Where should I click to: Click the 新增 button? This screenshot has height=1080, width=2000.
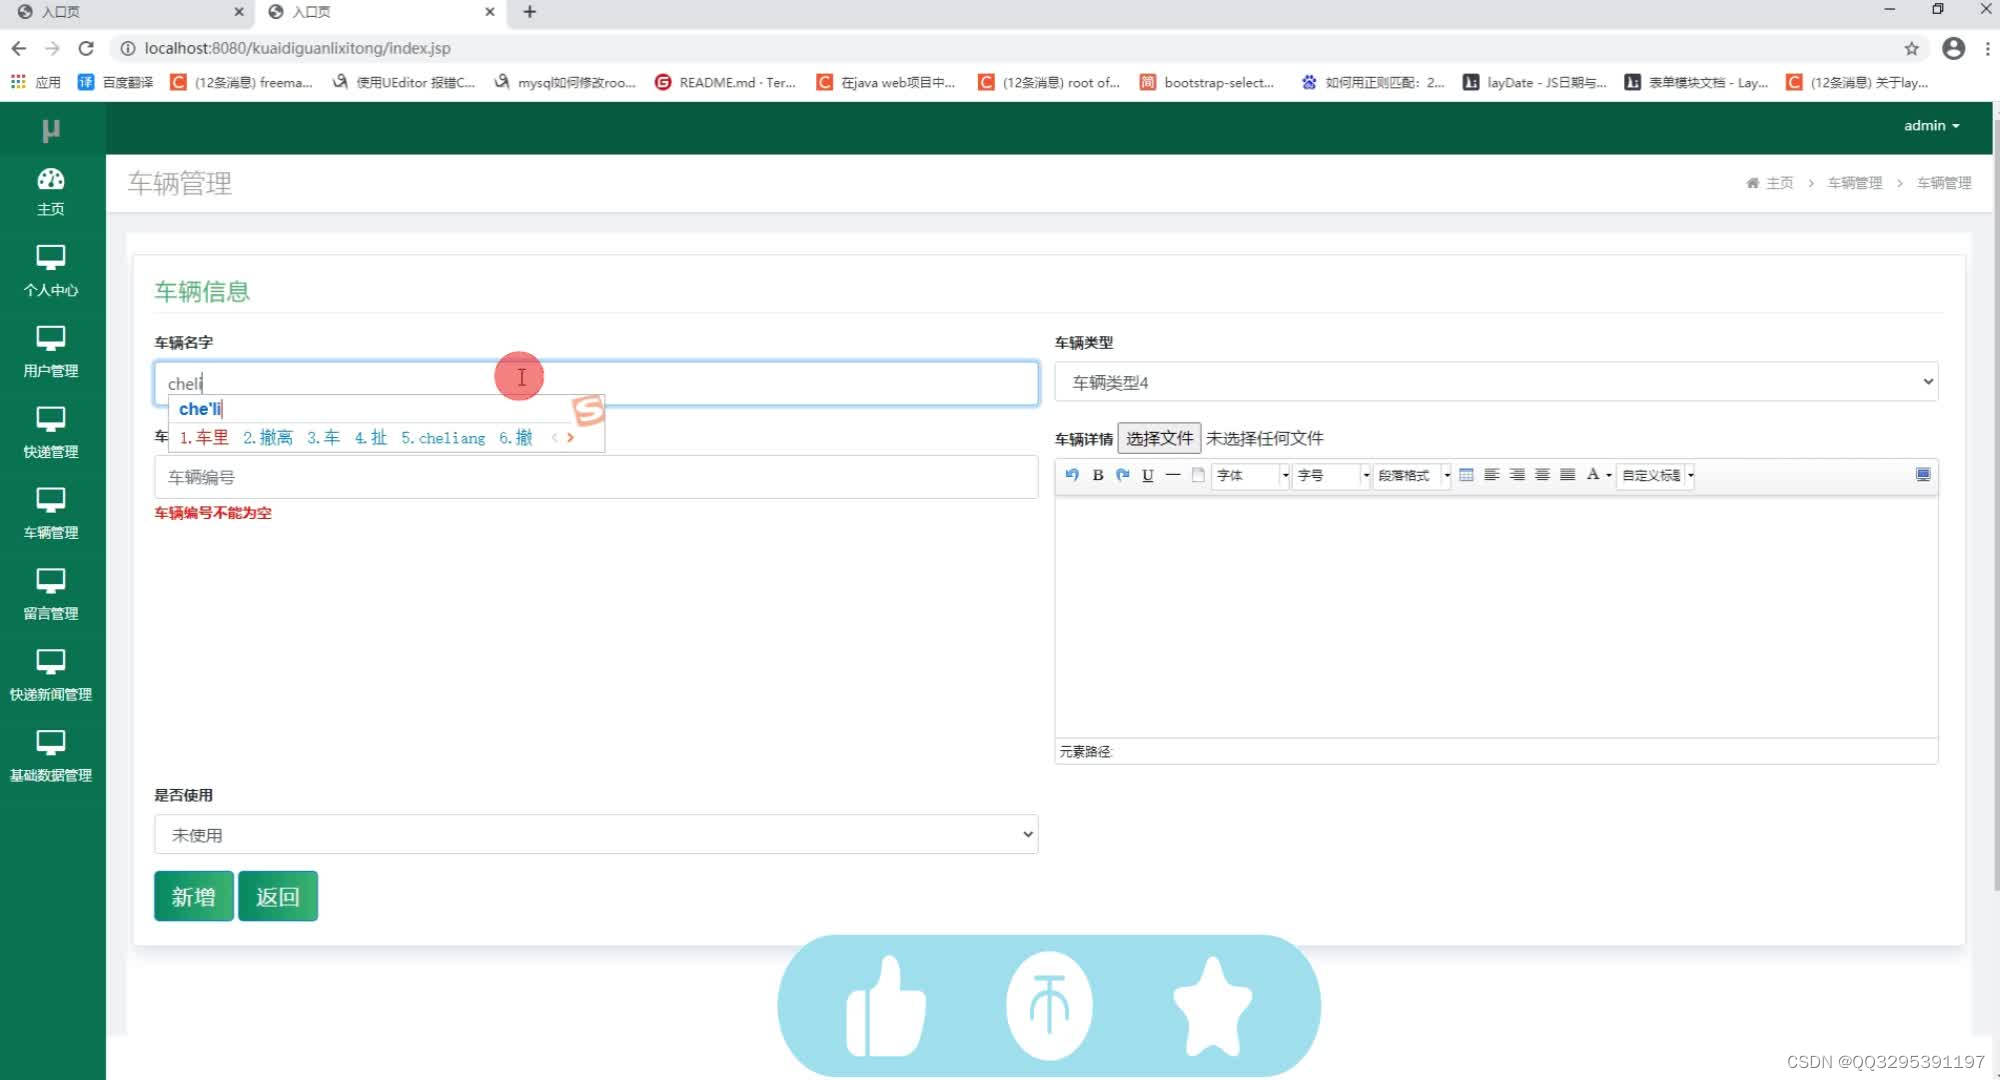coord(193,896)
